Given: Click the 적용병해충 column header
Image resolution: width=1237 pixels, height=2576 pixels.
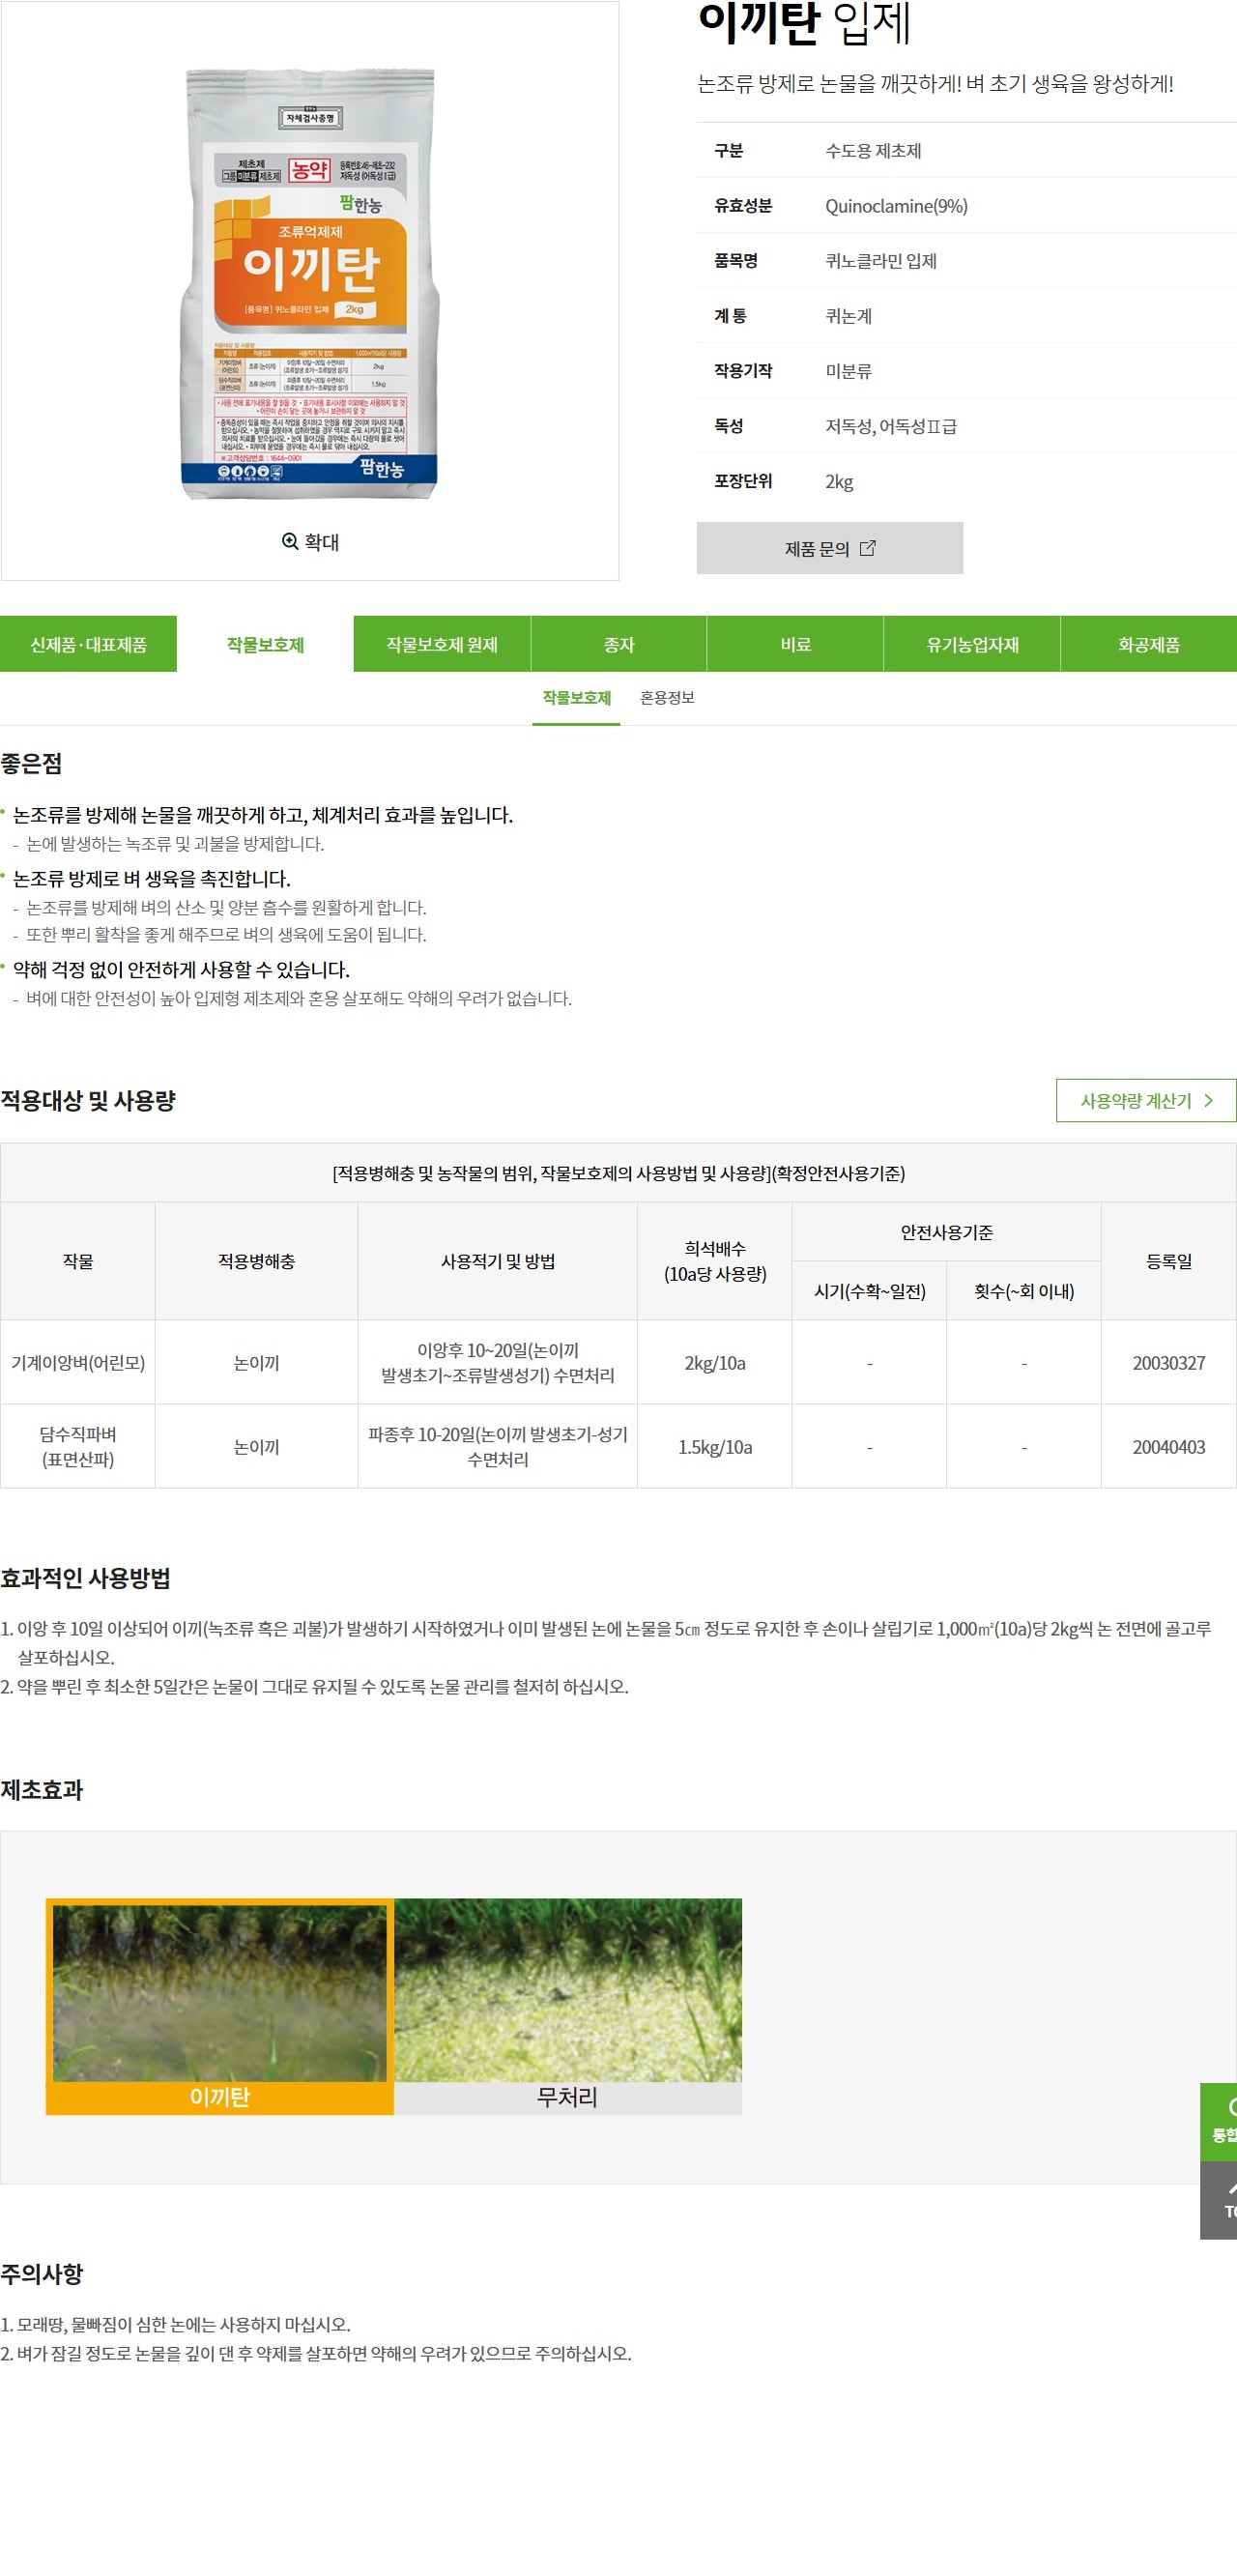Looking at the screenshot, I should click(256, 1261).
